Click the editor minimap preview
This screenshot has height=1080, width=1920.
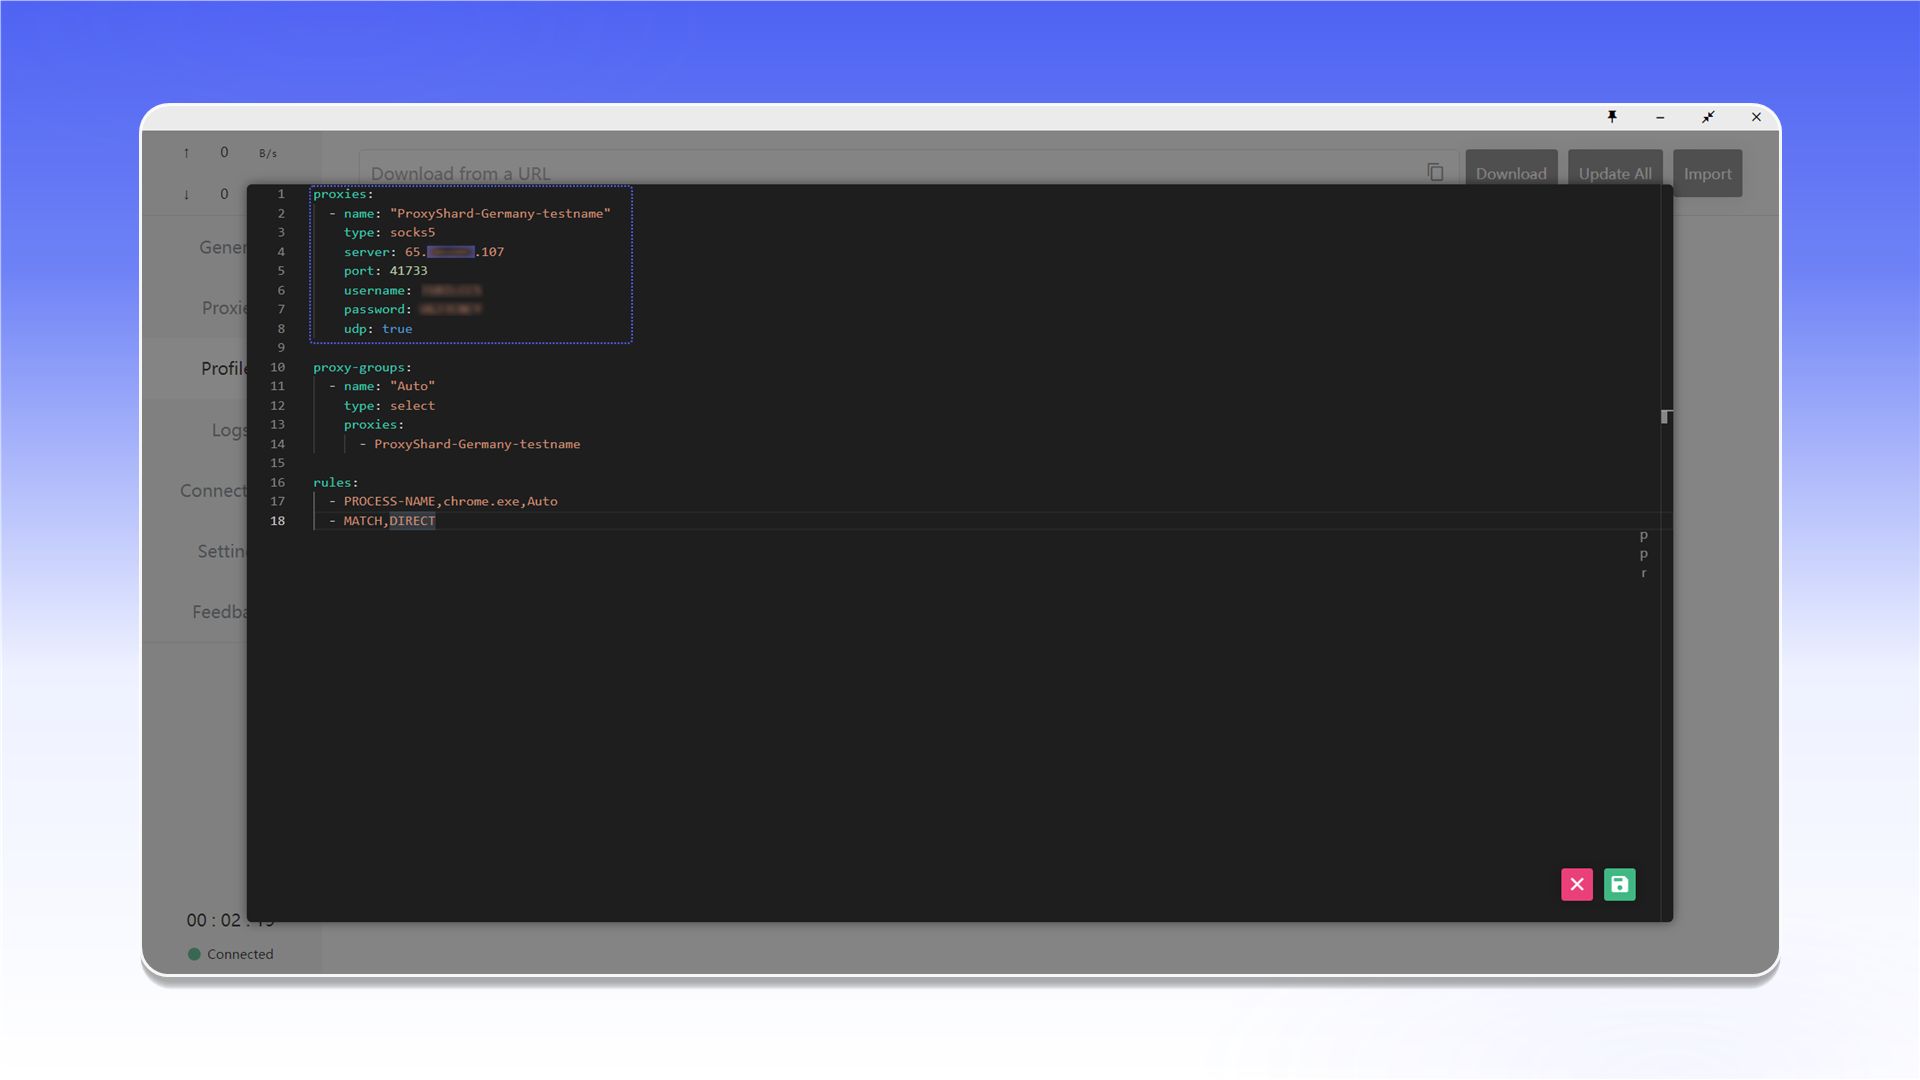click(1643, 554)
